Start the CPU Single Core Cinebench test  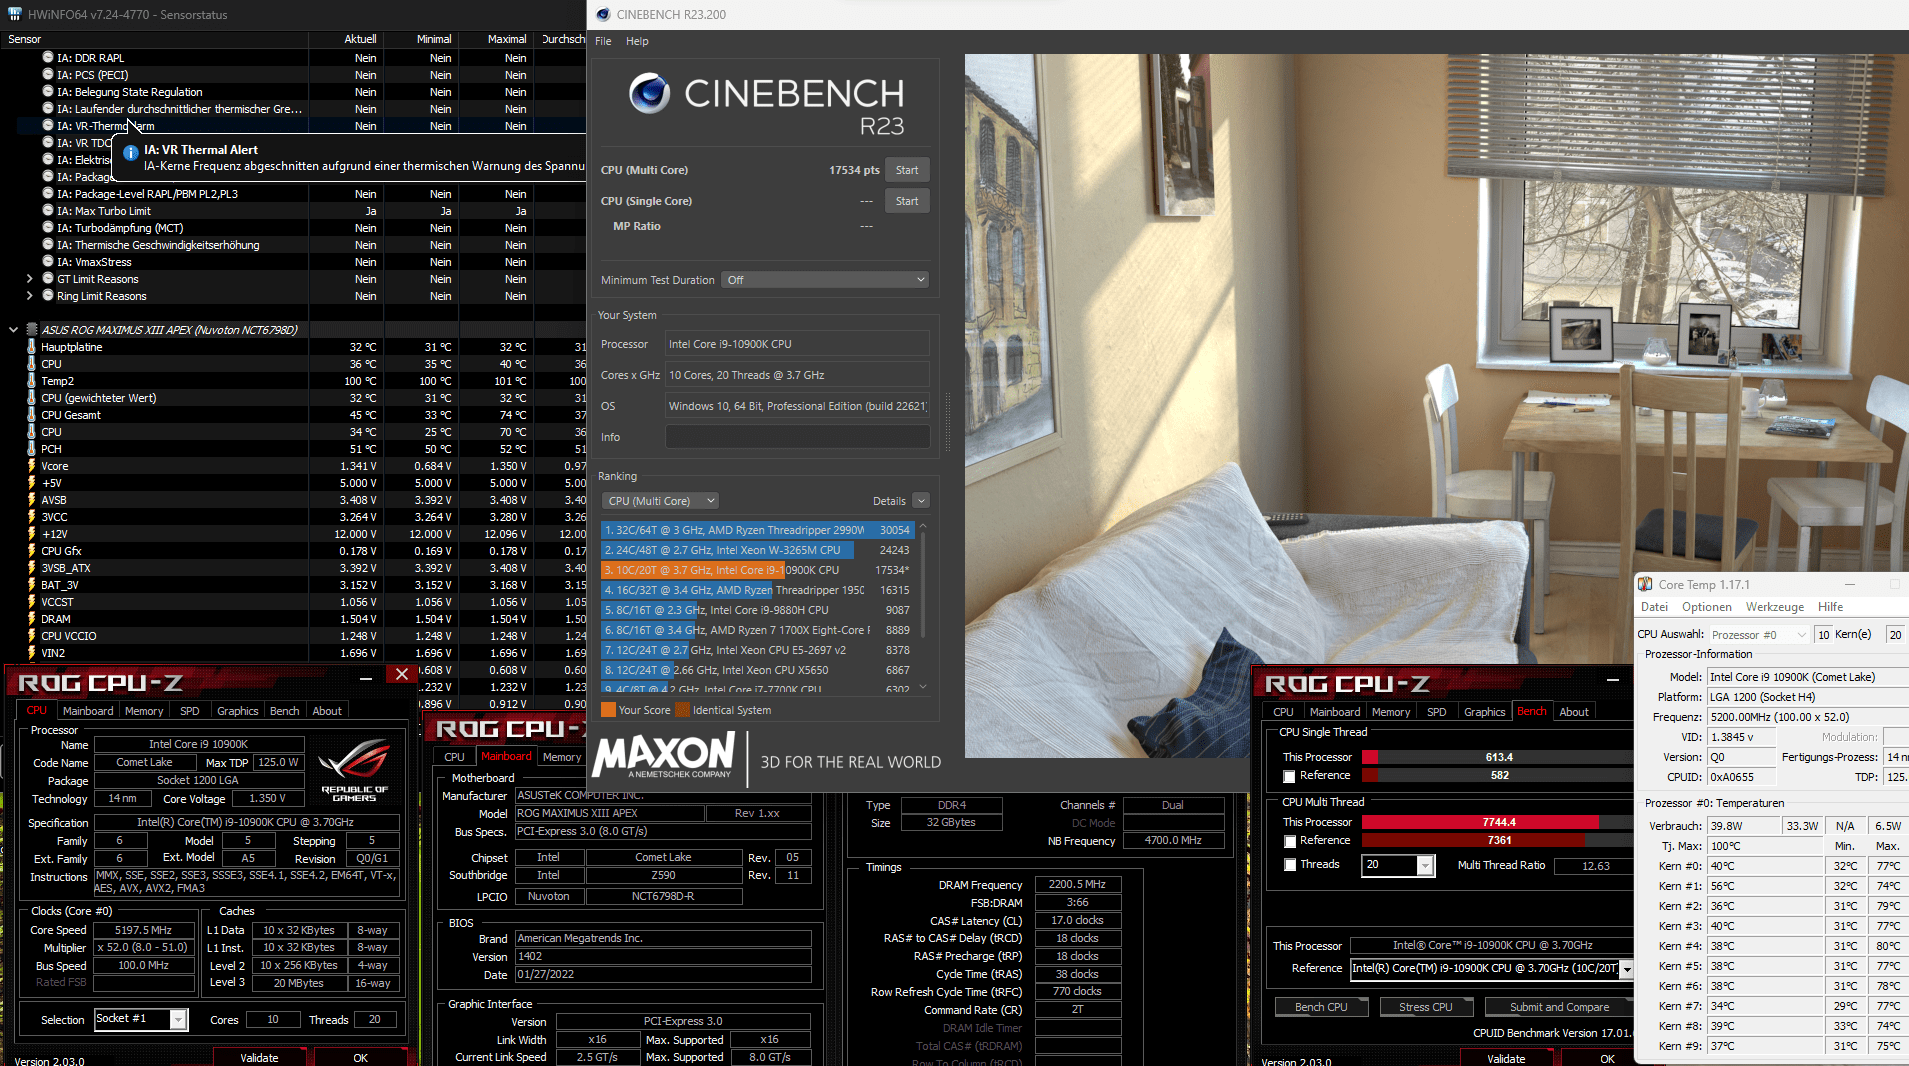pos(906,201)
